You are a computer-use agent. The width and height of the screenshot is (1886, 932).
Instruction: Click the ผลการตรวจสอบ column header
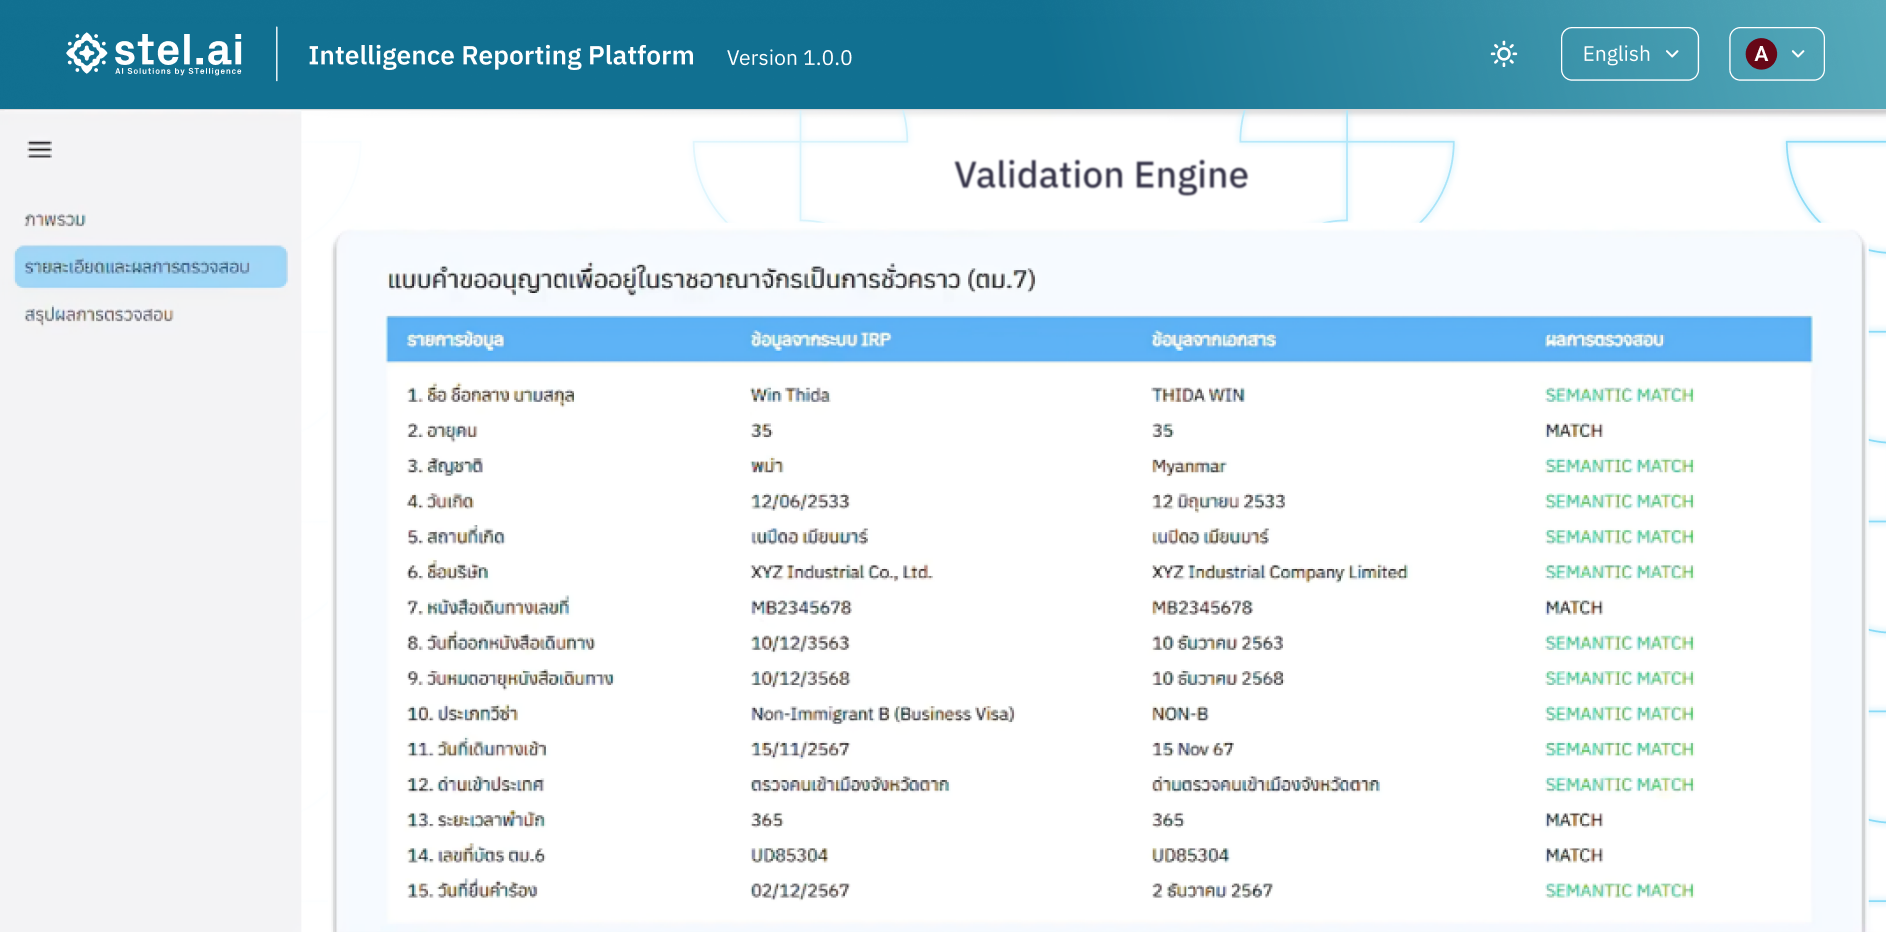[x=1604, y=340]
